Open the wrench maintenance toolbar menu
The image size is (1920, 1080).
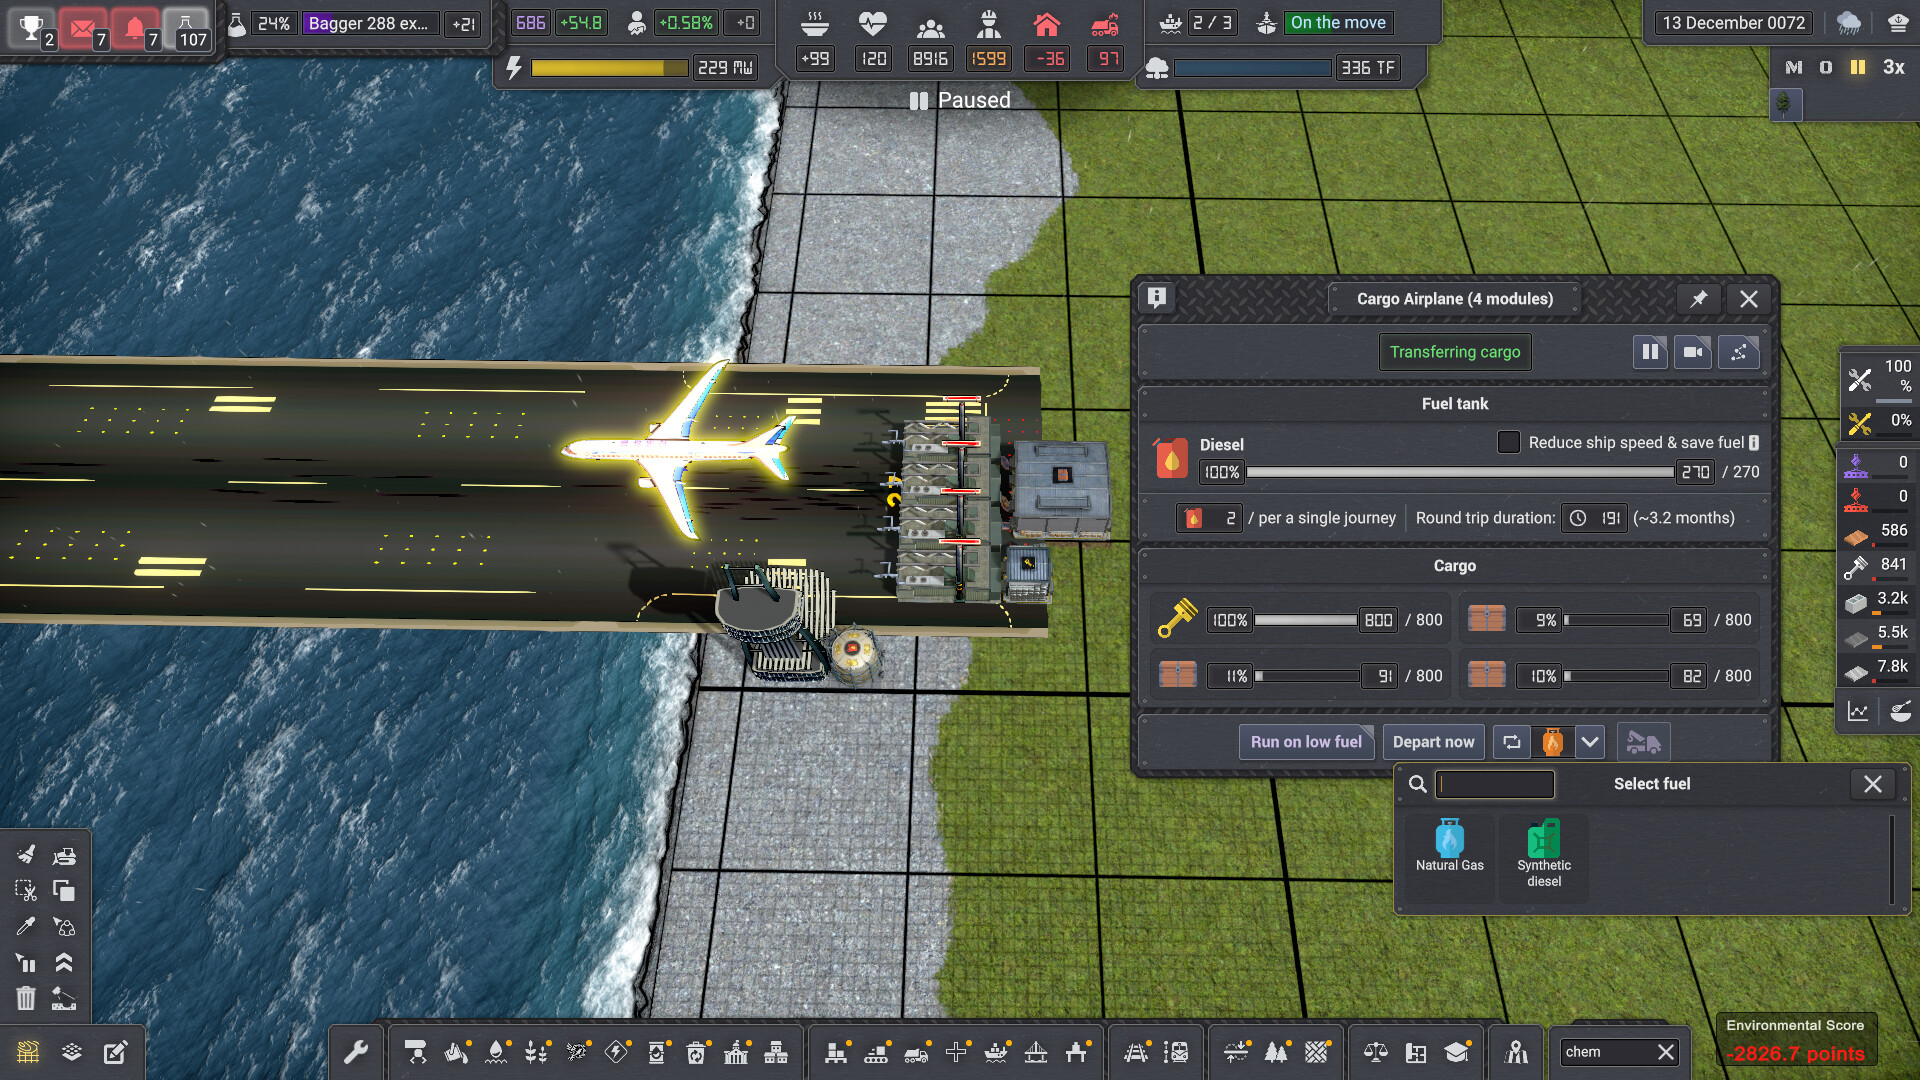[356, 1052]
